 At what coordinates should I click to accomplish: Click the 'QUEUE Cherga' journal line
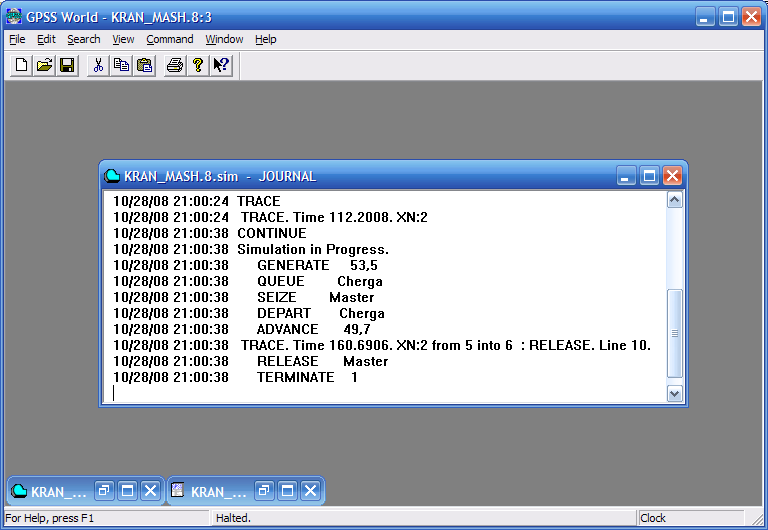coord(248,281)
